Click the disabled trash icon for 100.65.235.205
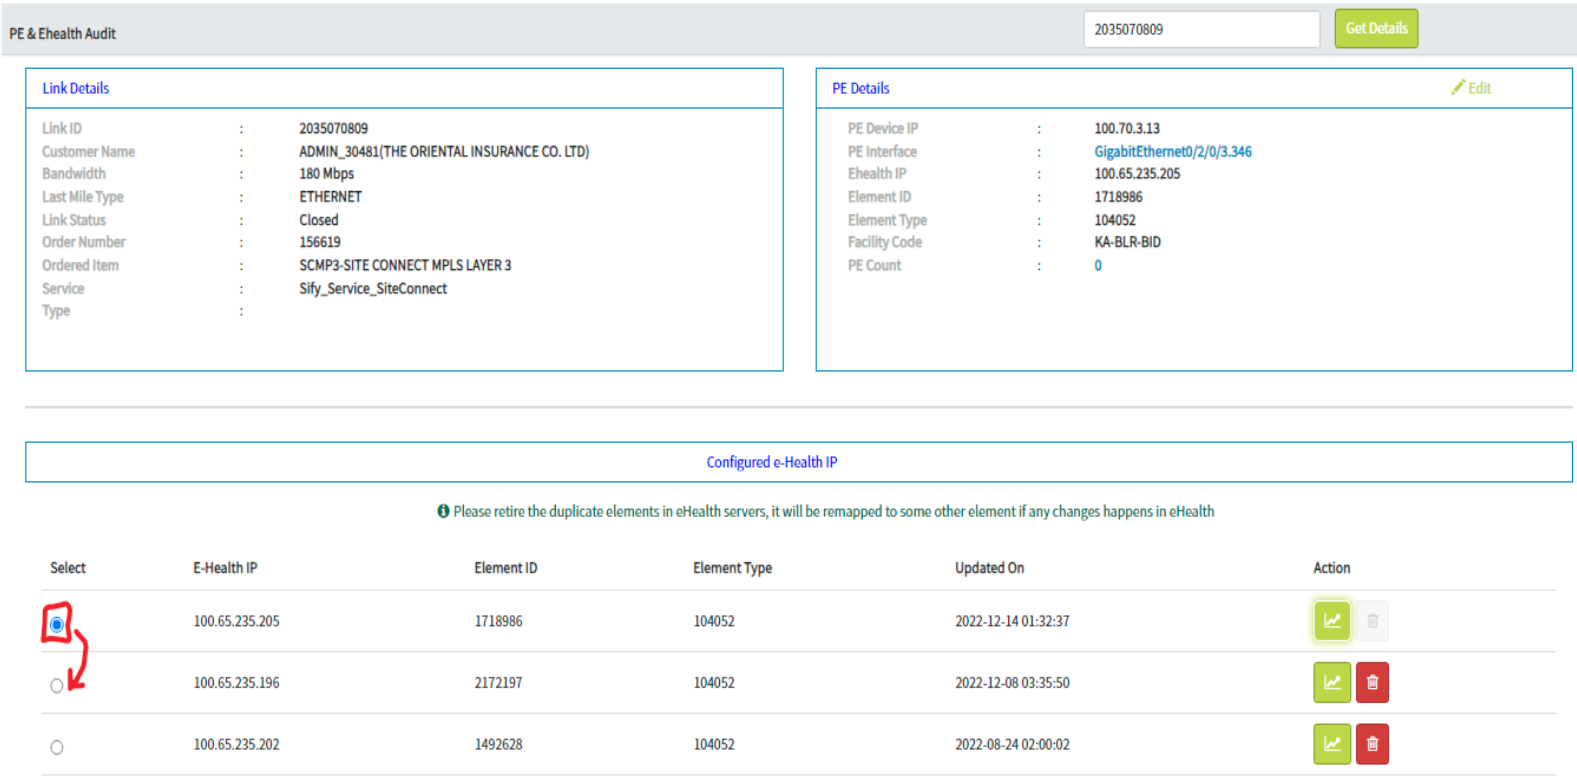 tap(1372, 621)
